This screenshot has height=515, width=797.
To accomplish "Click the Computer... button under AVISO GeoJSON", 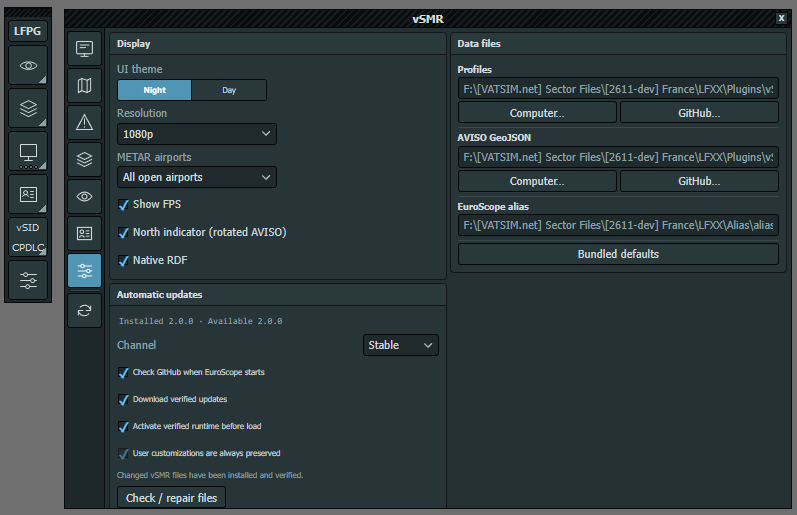I will click(537, 181).
